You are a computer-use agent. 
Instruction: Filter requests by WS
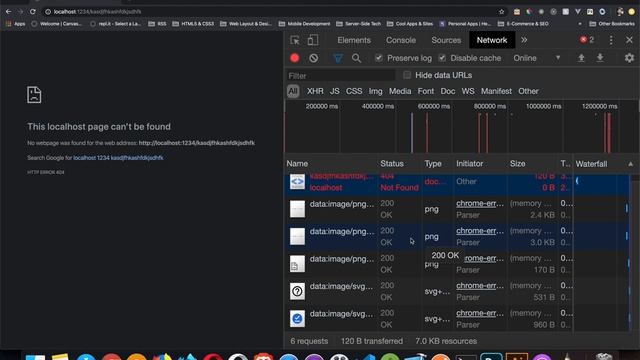point(468,91)
